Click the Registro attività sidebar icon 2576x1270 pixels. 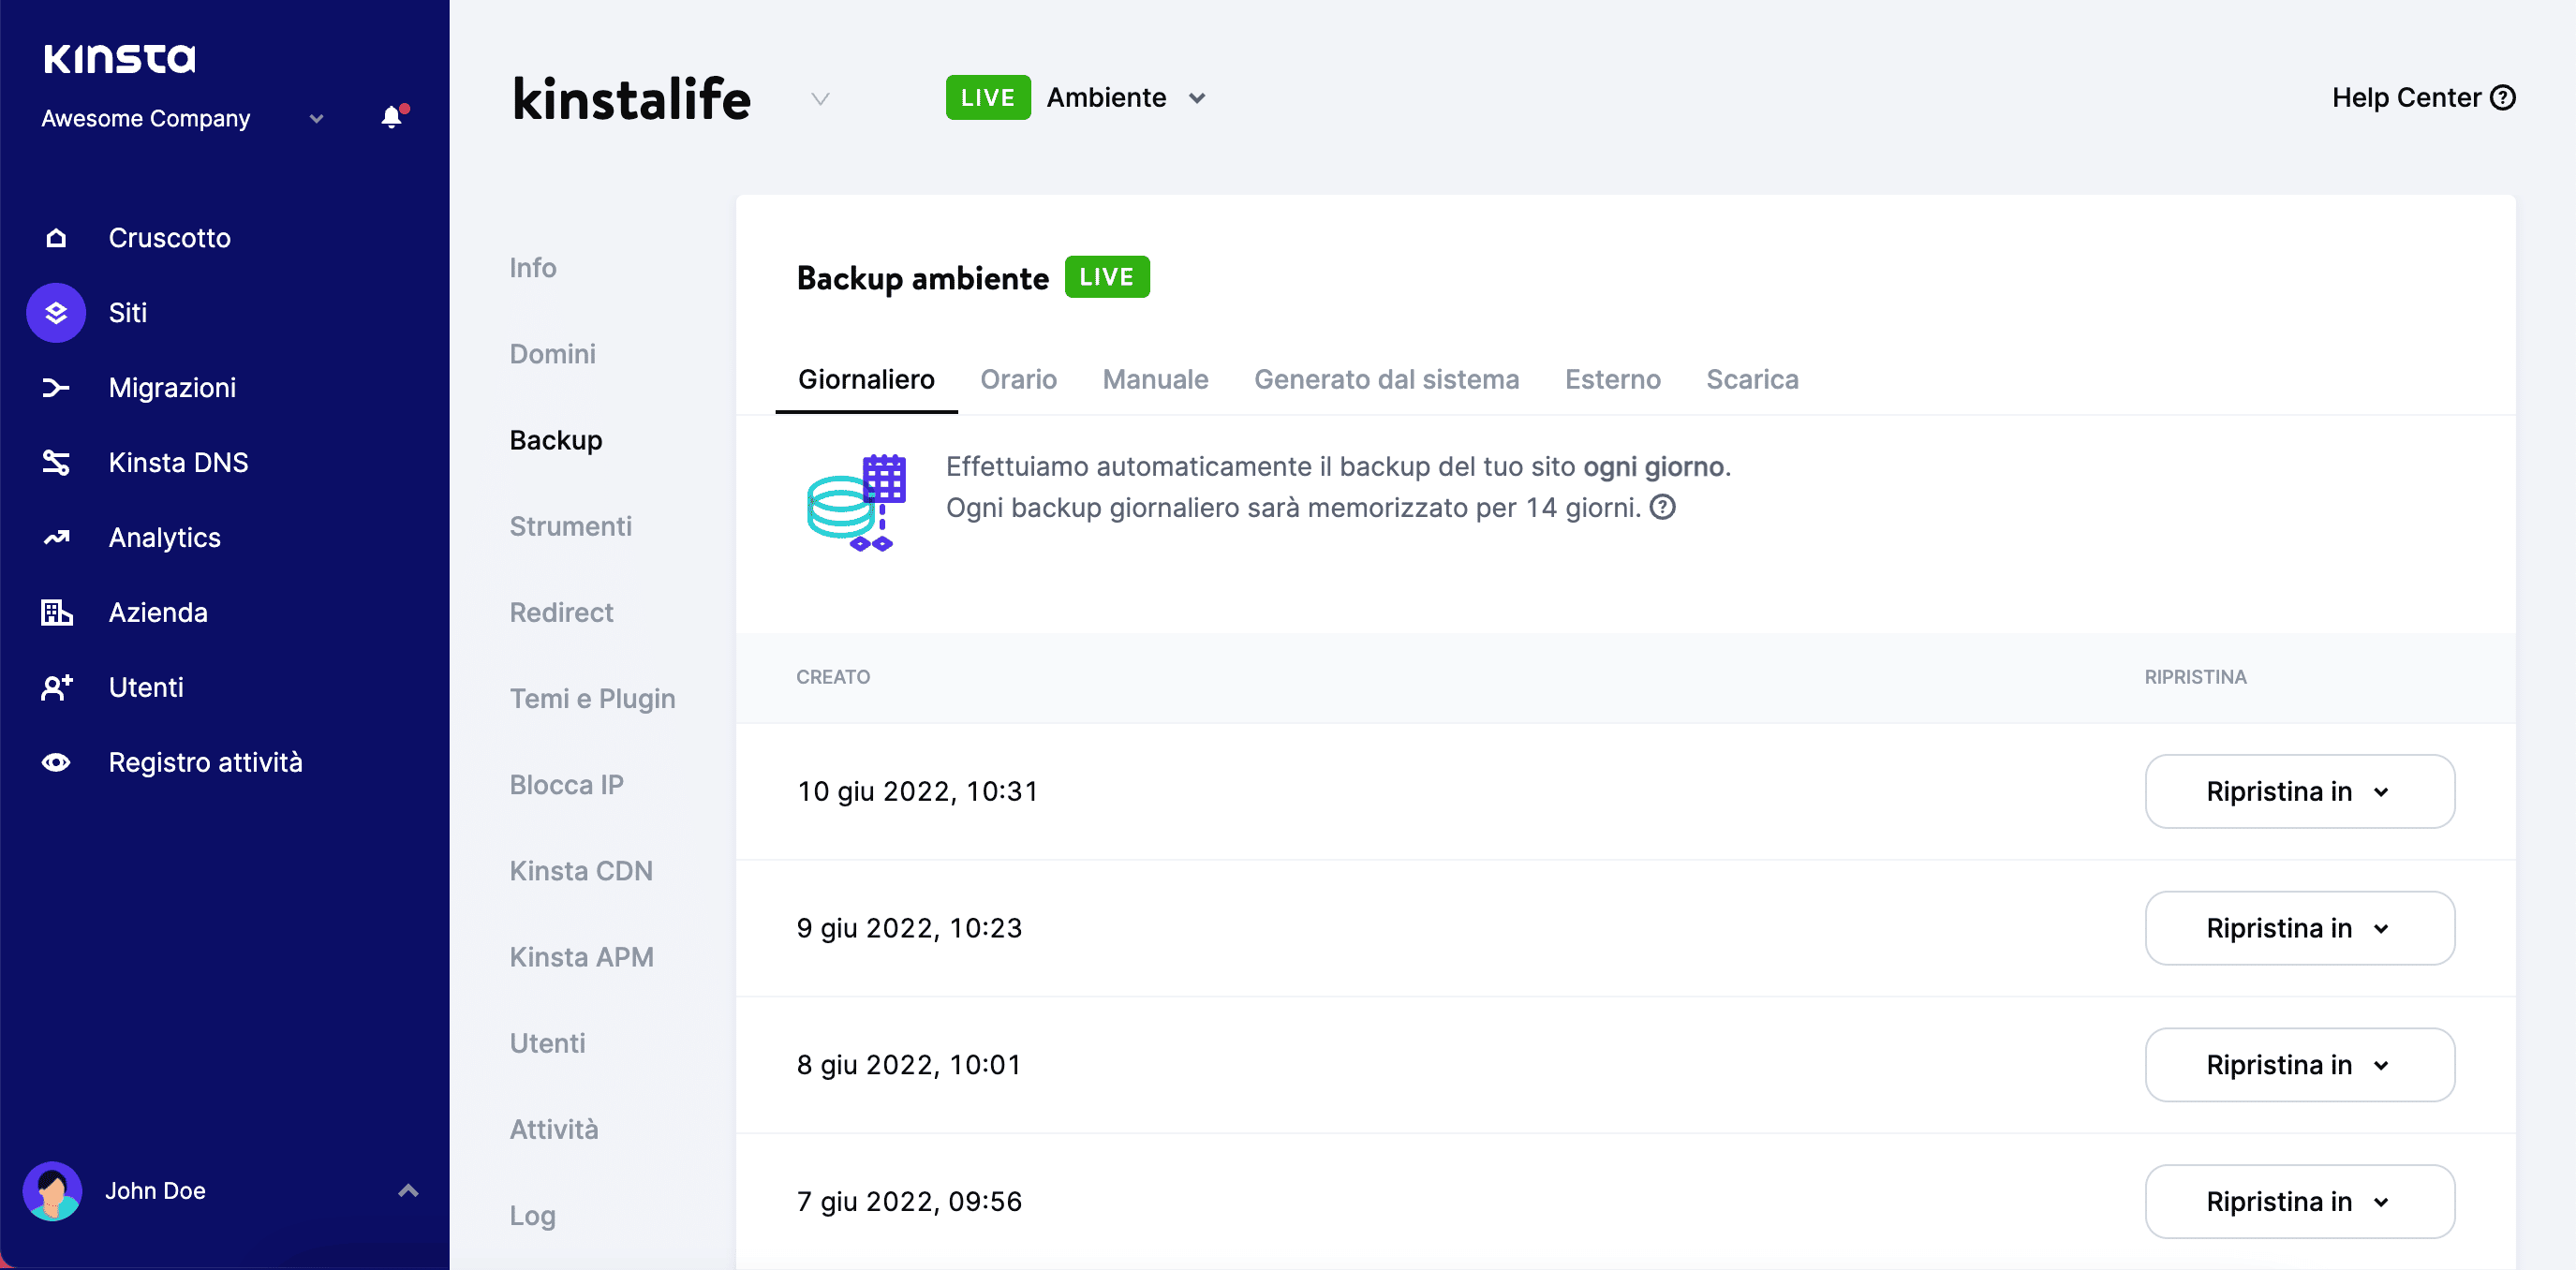pyautogui.click(x=56, y=761)
